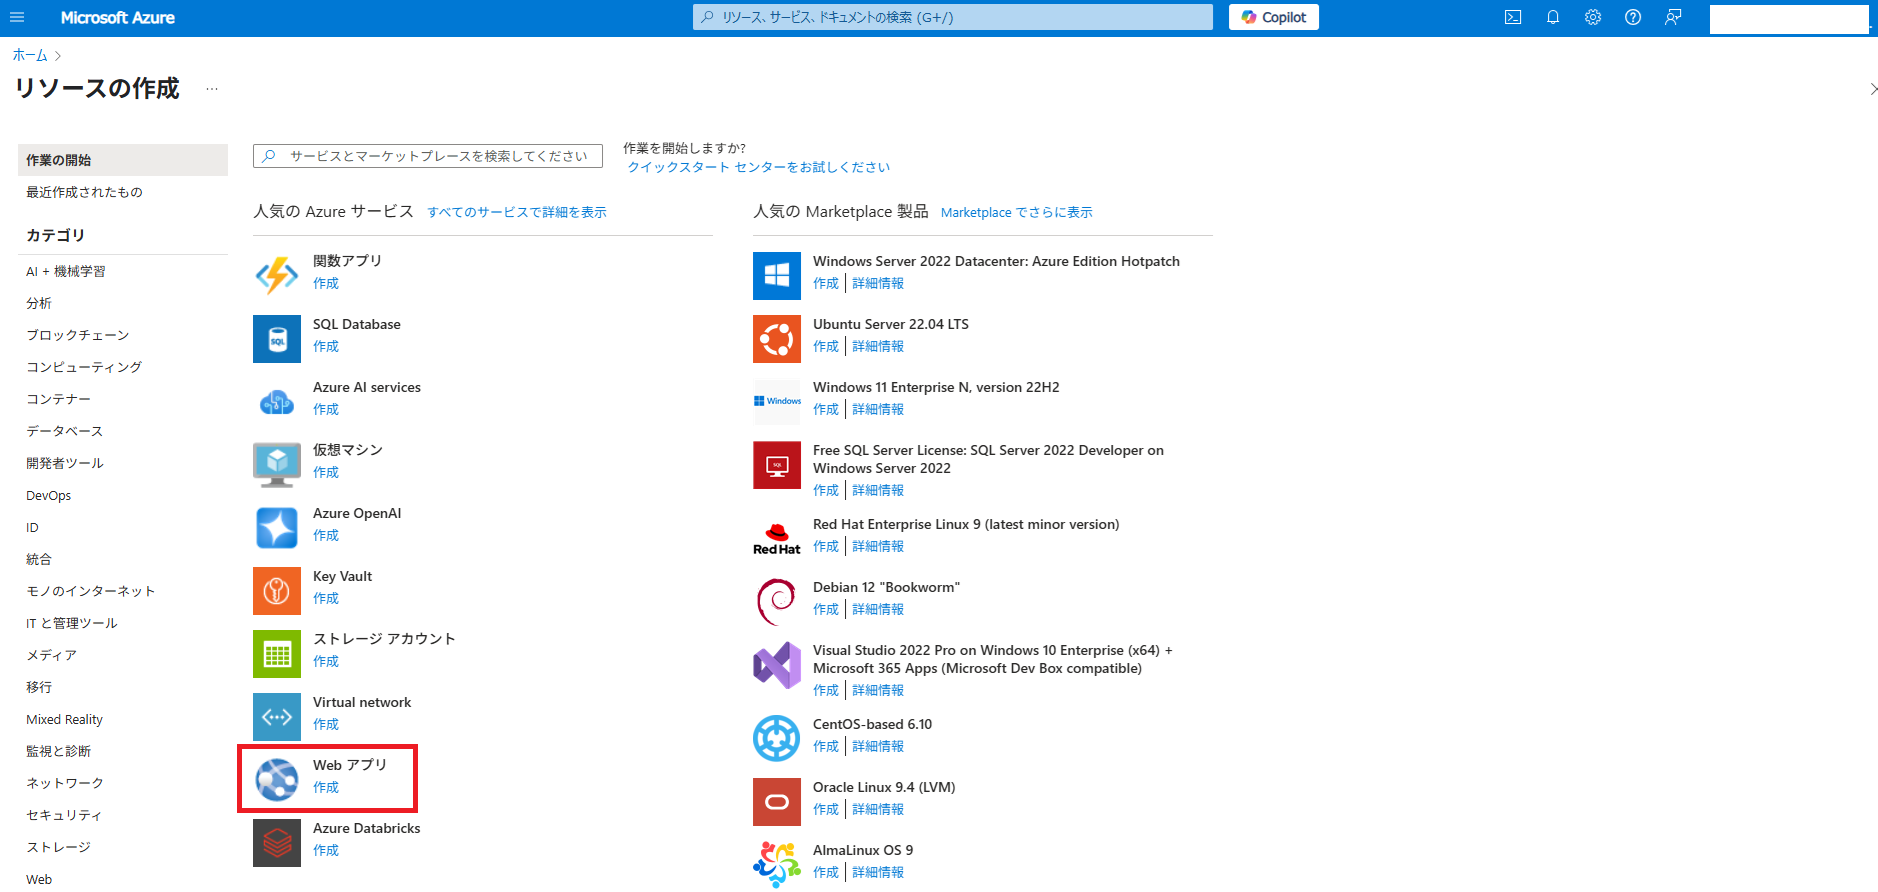Select the コンピューティング category
Screen dimensions: 1878x892
point(84,367)
